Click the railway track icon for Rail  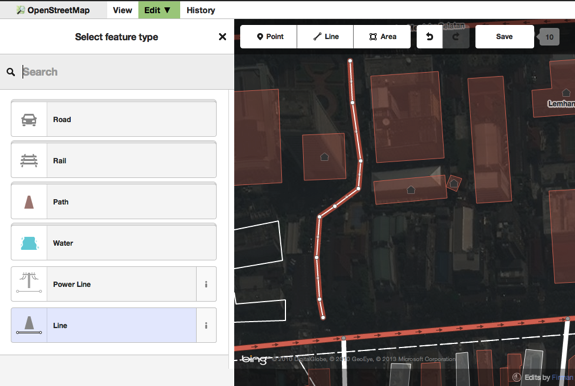point(29,161)
